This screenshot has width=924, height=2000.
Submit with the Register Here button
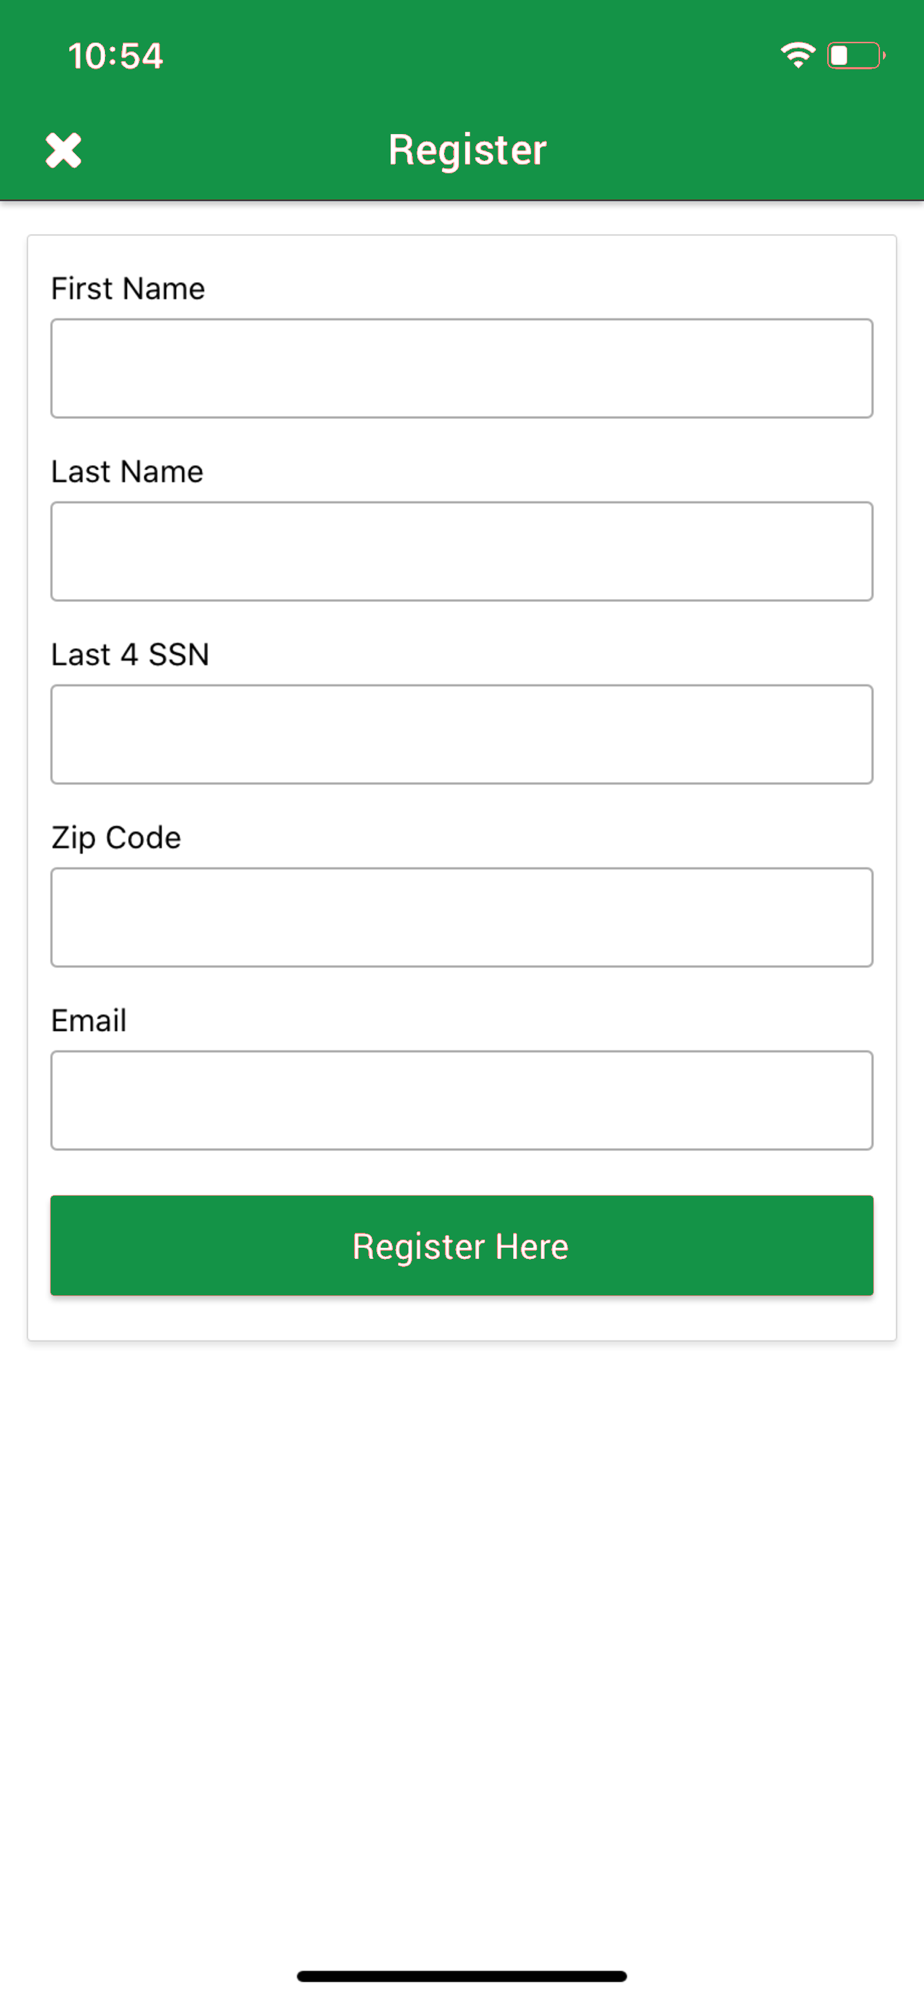coord(462,1245)
